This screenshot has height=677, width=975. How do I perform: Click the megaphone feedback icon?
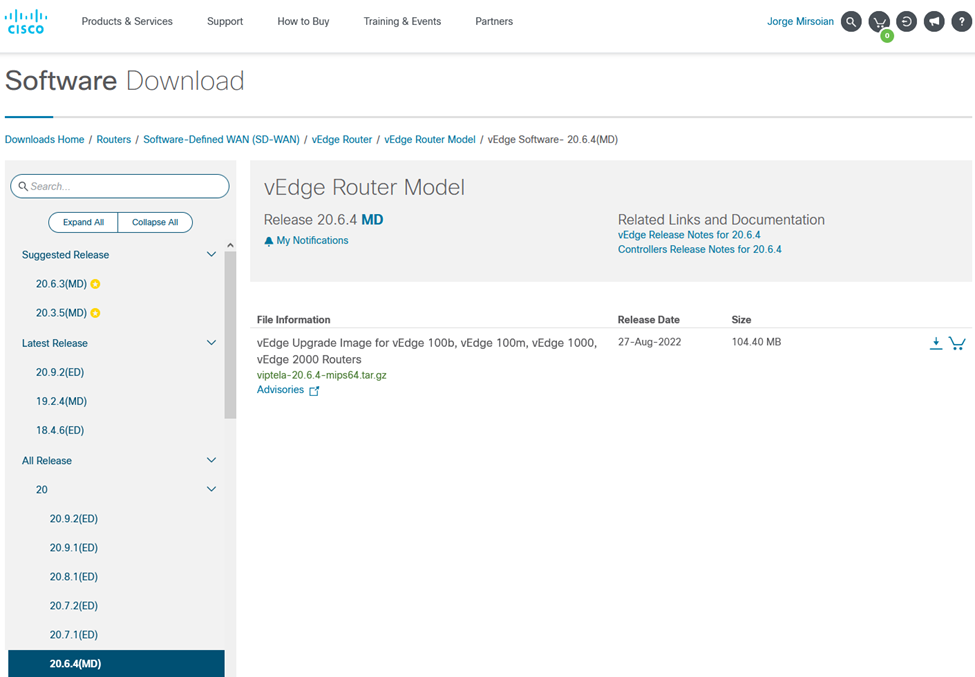[x=933, y=21]
